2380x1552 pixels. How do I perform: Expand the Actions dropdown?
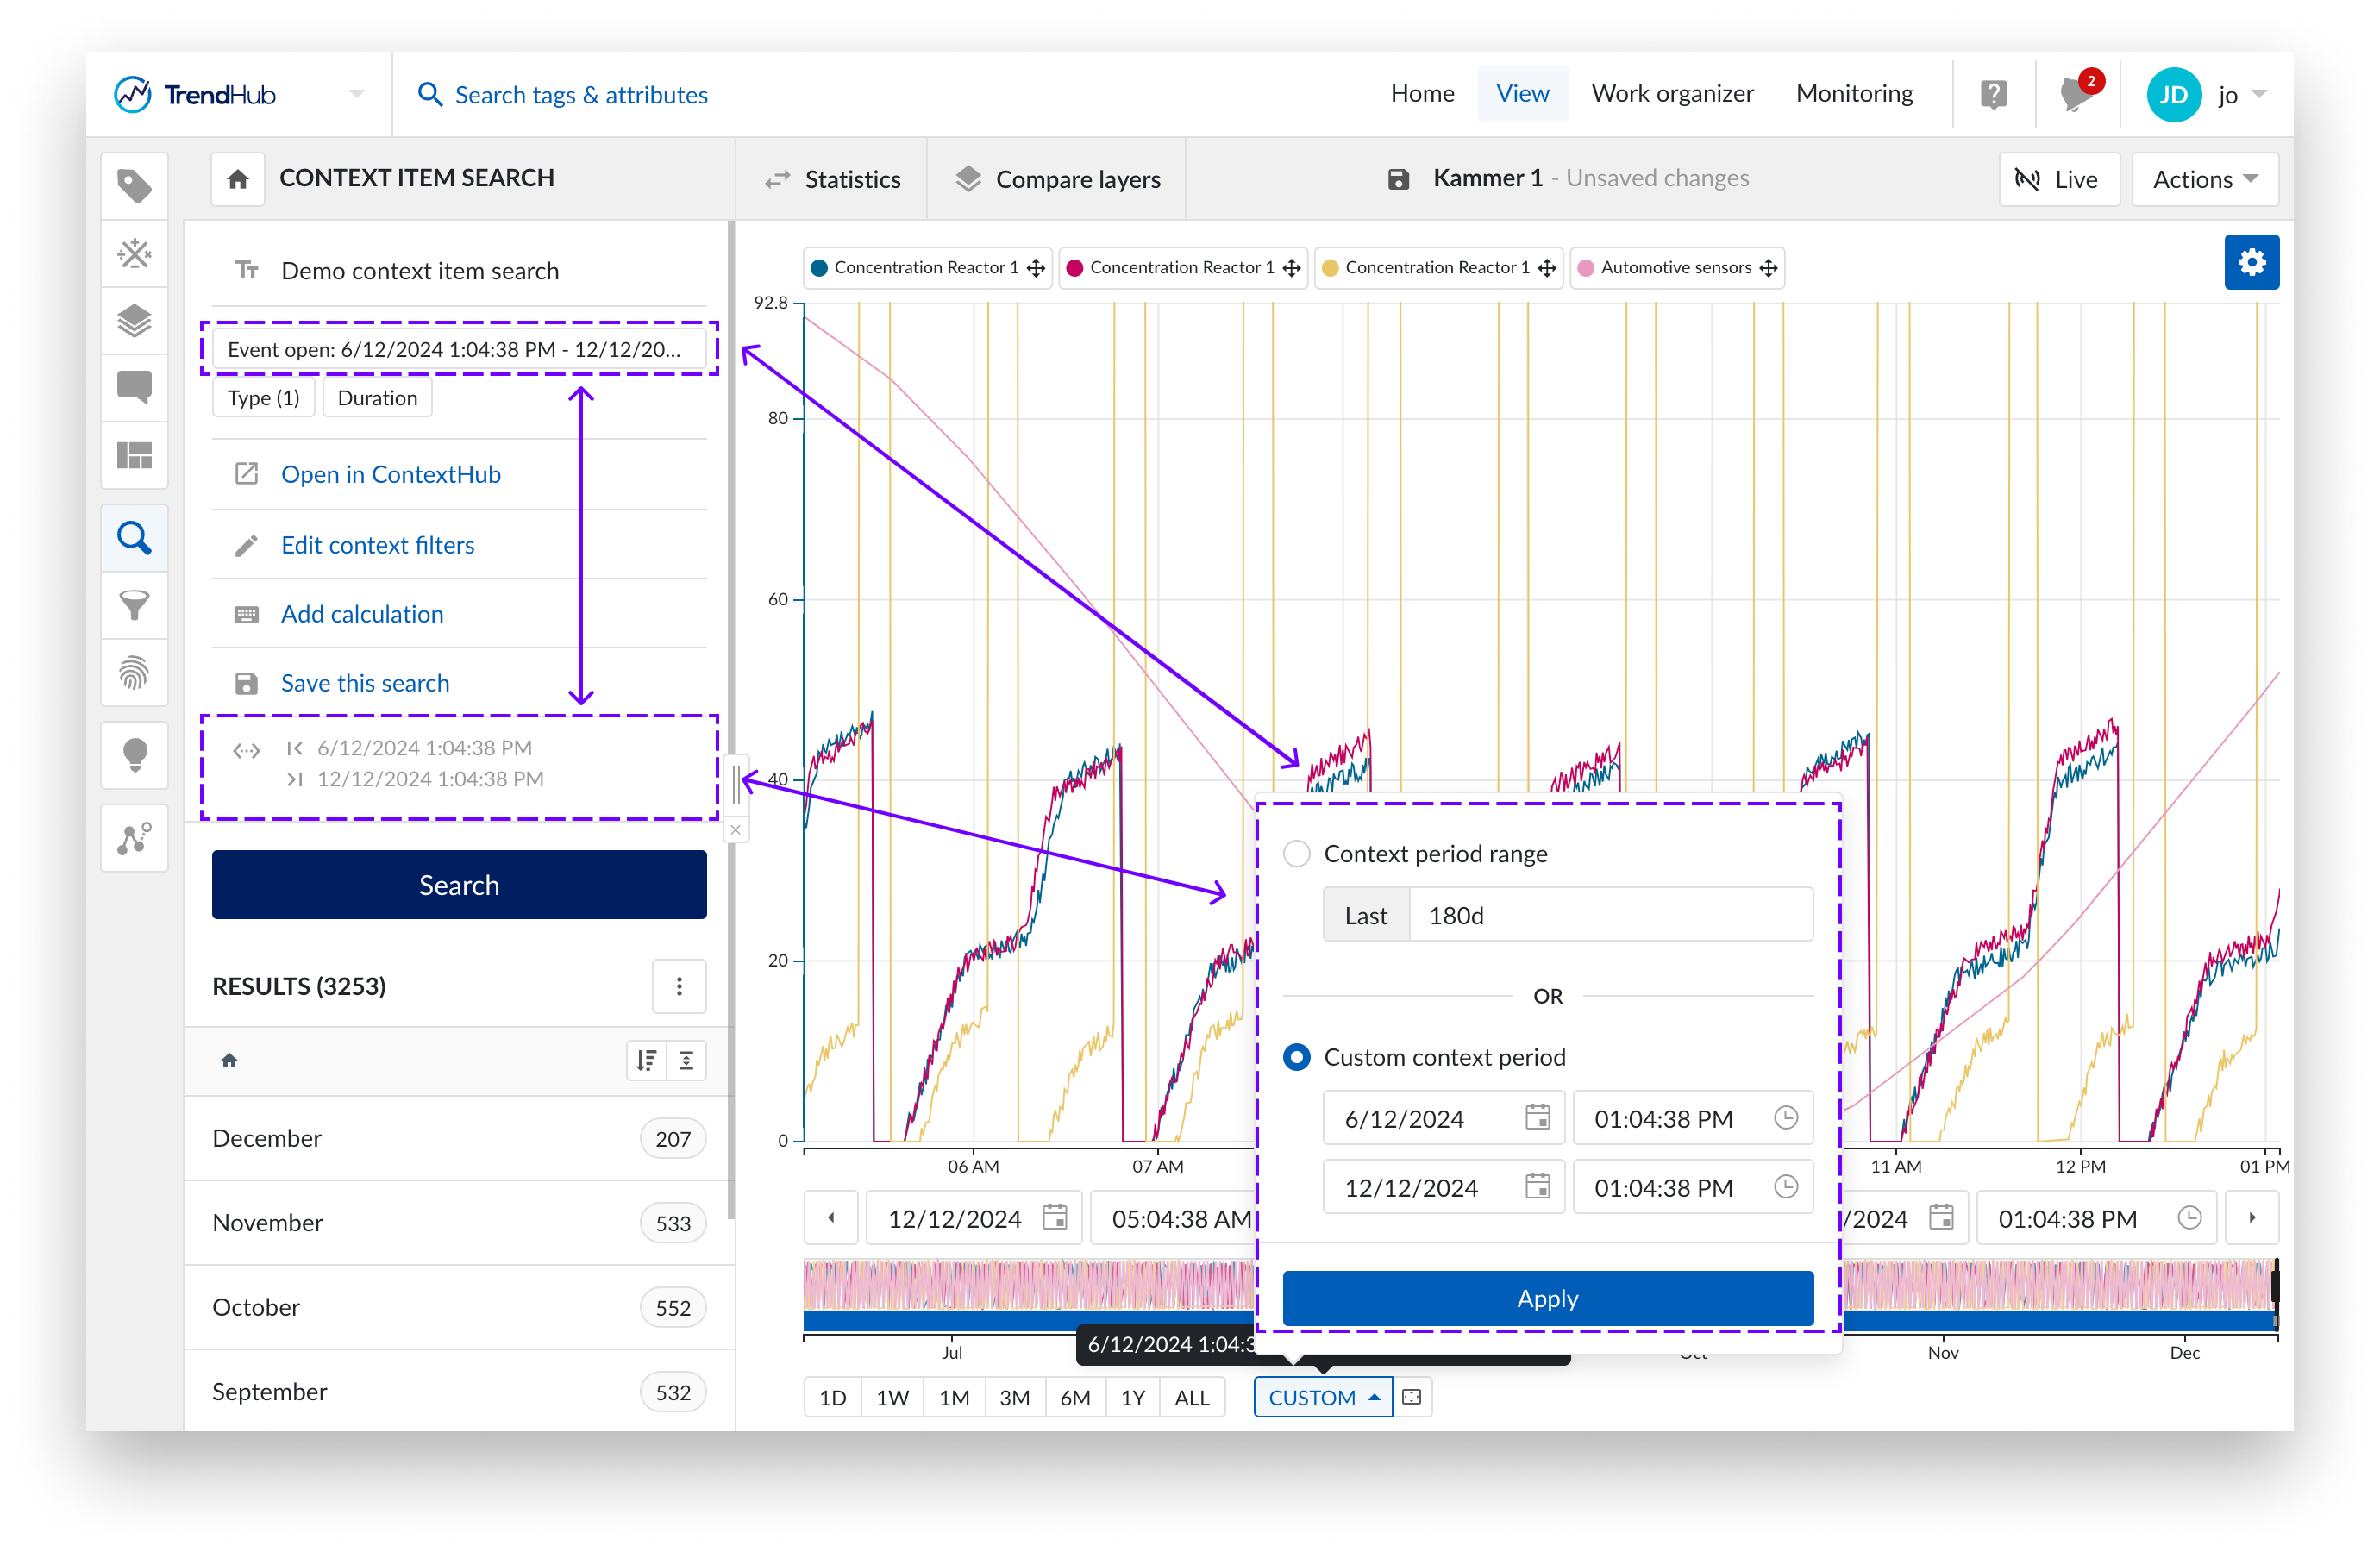point(2204,179)
